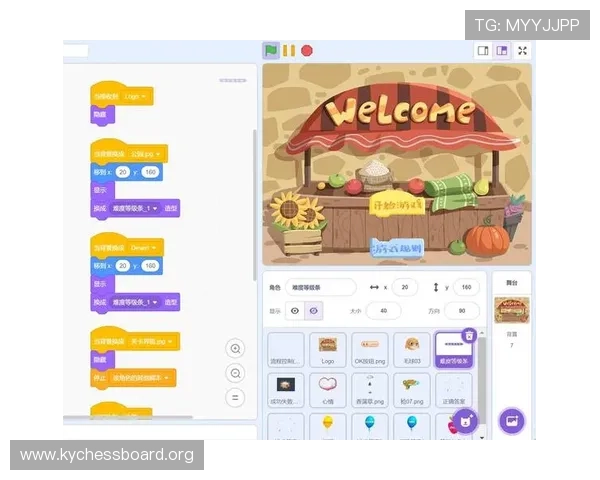This screenshot has width=600, height=480.
Task: Open the .jpg backdrop dropdown in second hat
Action: 145,154
